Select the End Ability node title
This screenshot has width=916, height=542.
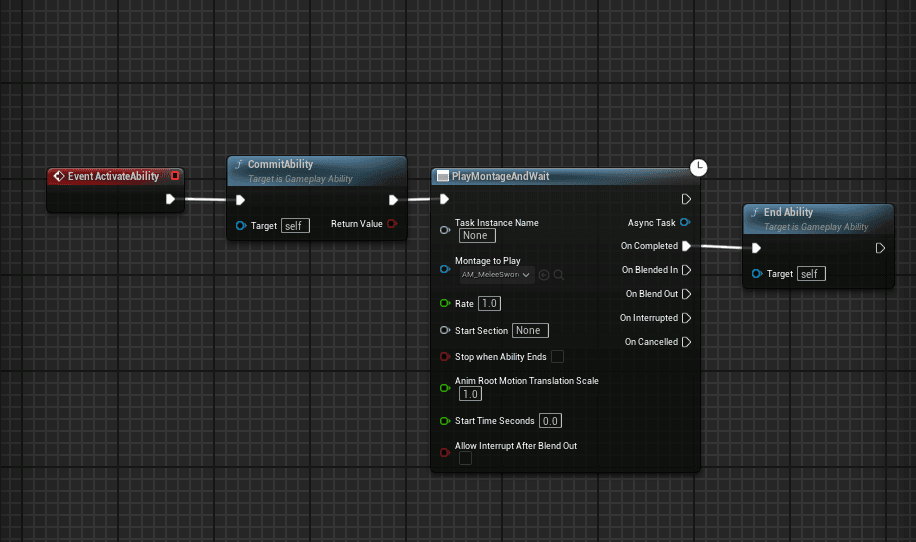pyautogui.click(x=788, y=212)
